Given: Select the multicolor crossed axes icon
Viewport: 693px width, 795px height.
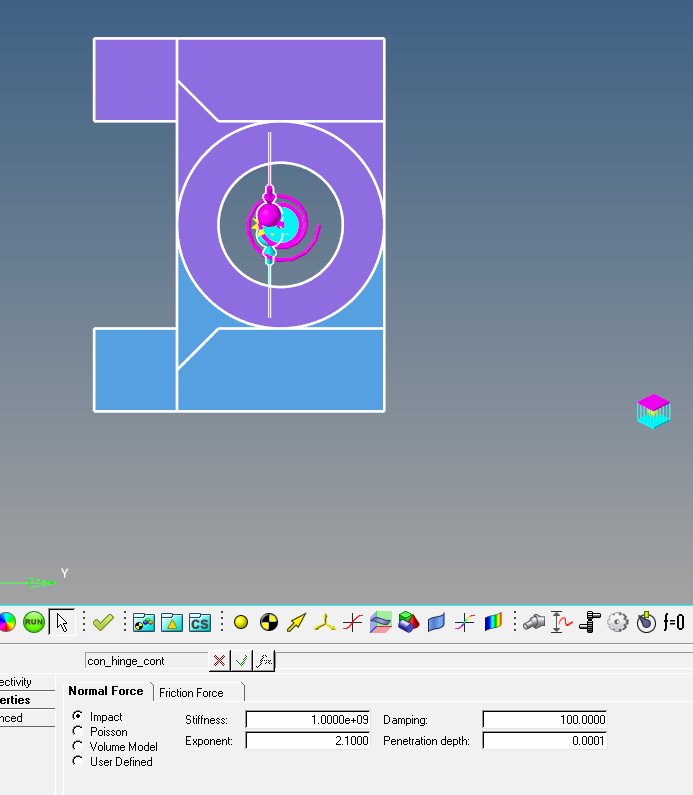Looking at the screenshot, I should click(464, 622).
